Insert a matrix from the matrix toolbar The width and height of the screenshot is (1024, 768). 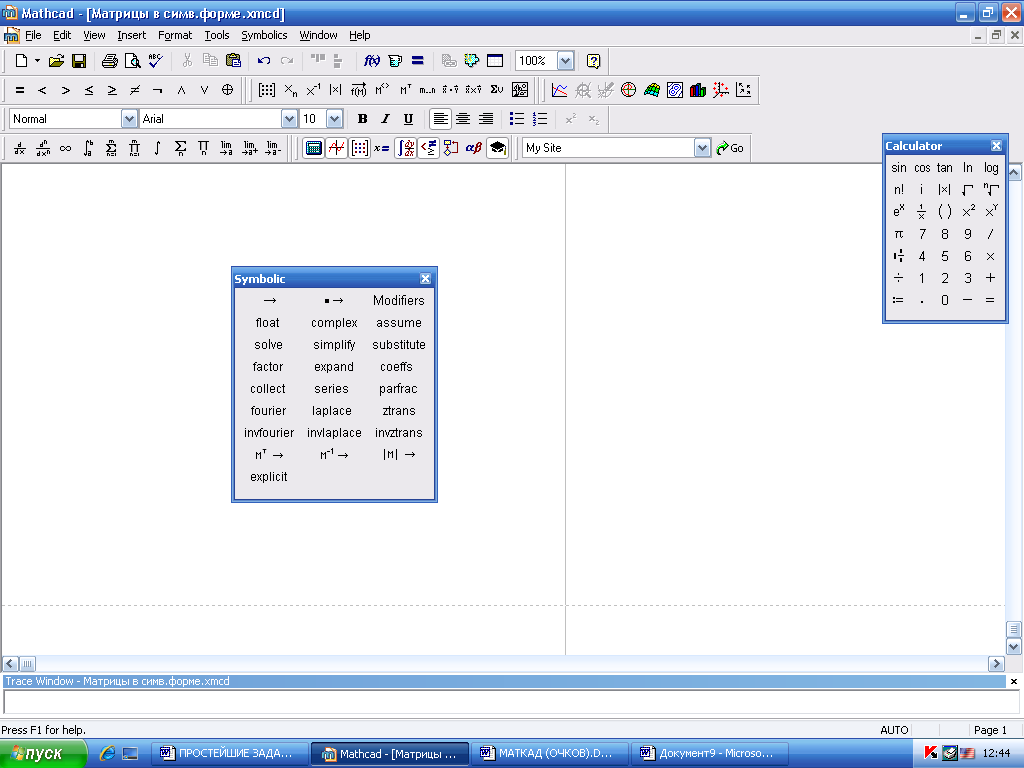[266, 90]
